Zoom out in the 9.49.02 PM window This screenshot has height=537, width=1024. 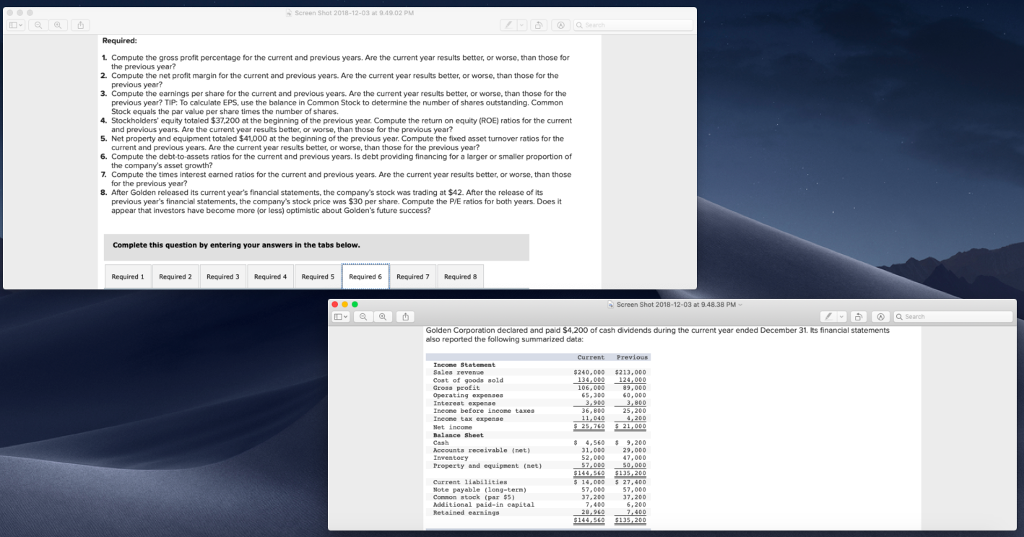tap(39, 25)
